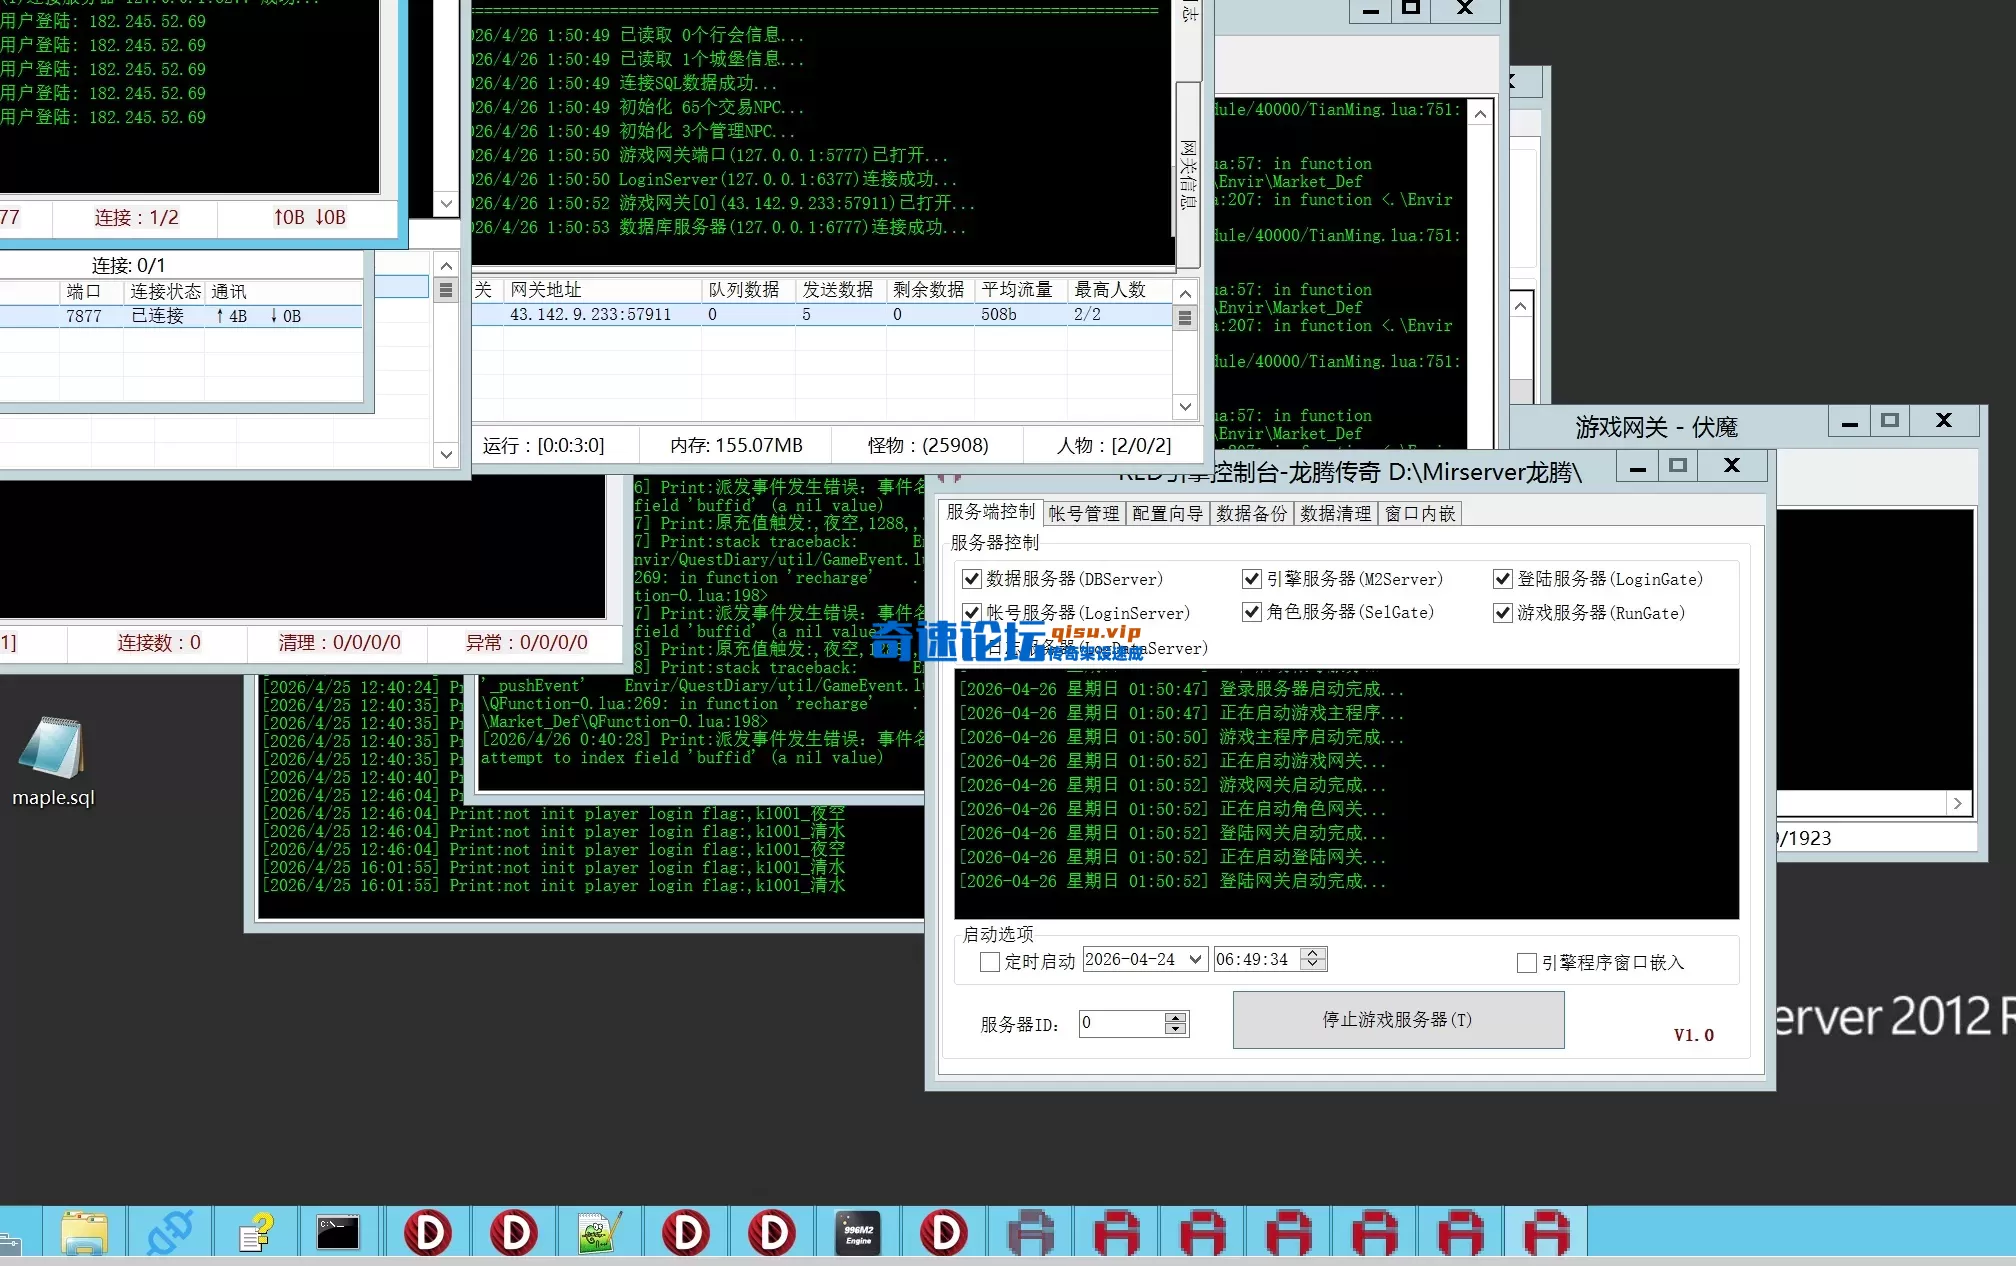Check the 引擎程序窗口嵌入 option
Image resolution: width=2016 pixels, height=1266 pixels.
pos(1527,962)
